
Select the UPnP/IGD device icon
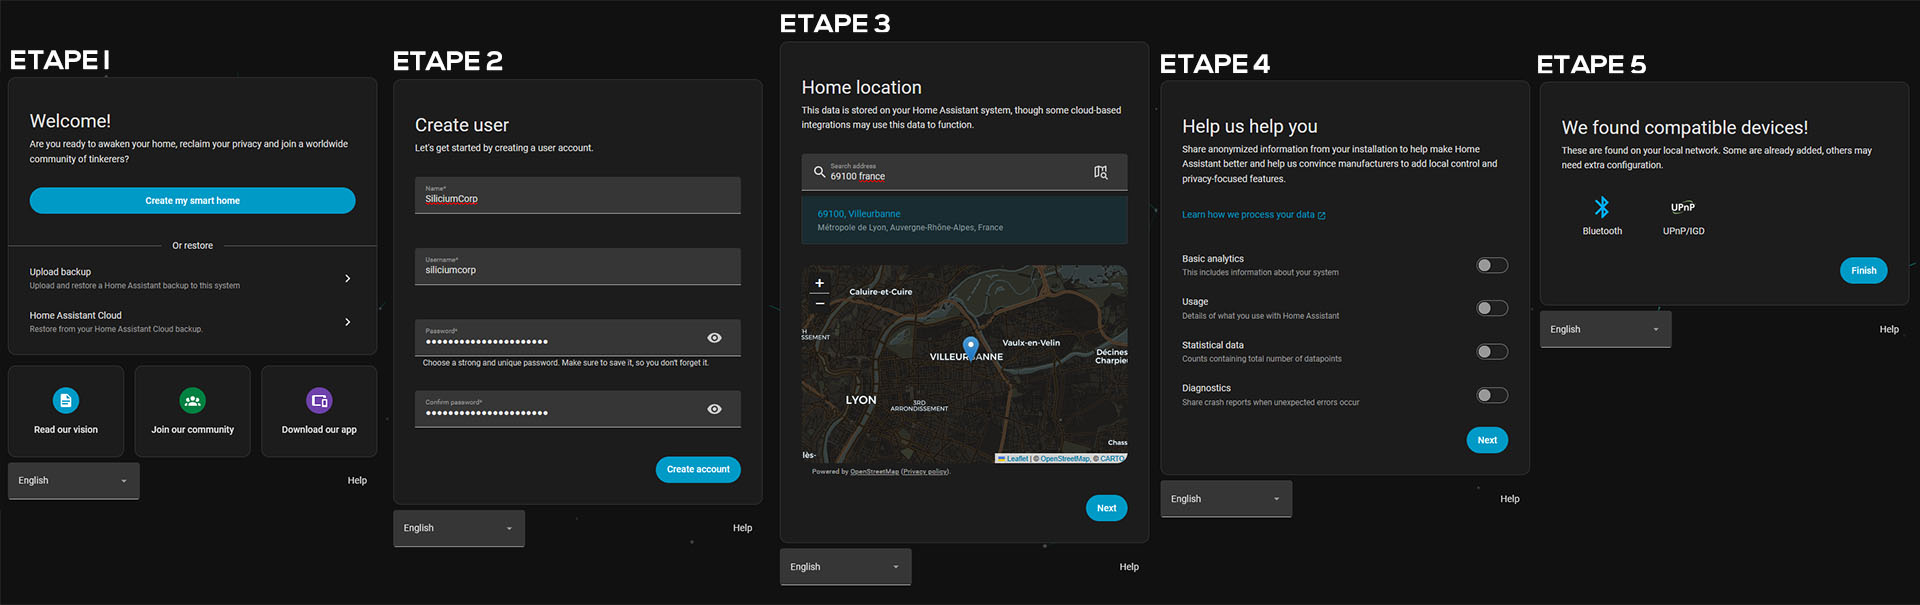point(1683,207)
